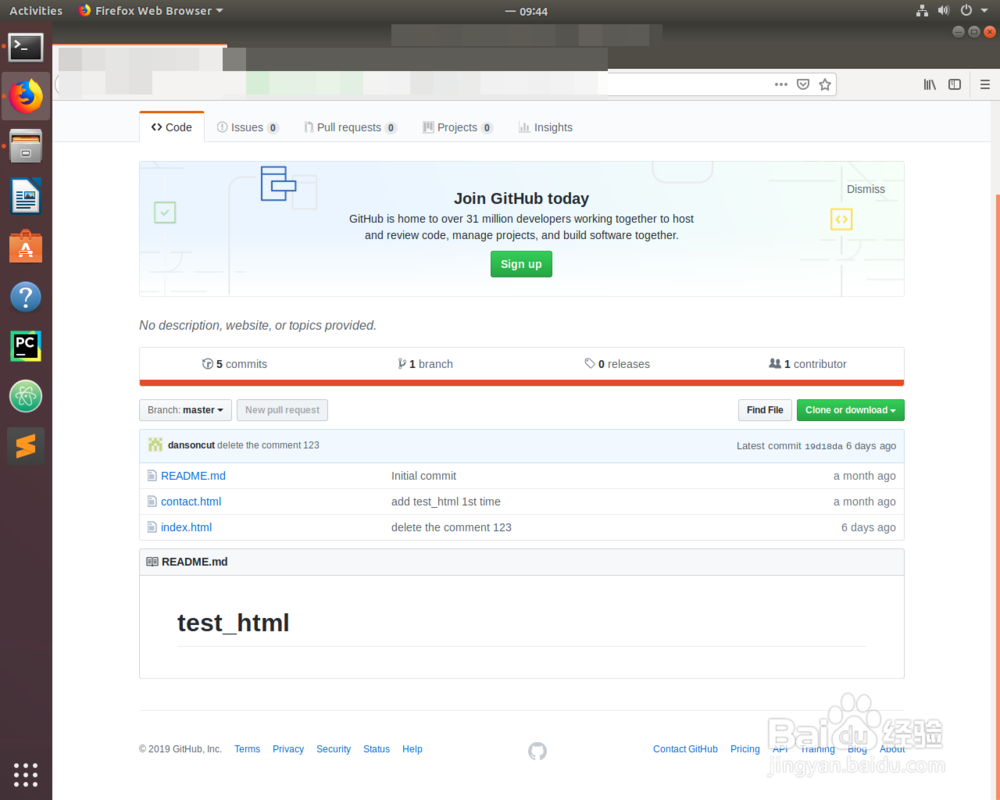Open the footer Pricing link
Viewport: 1000px width, 800px height.
[745, 749]
